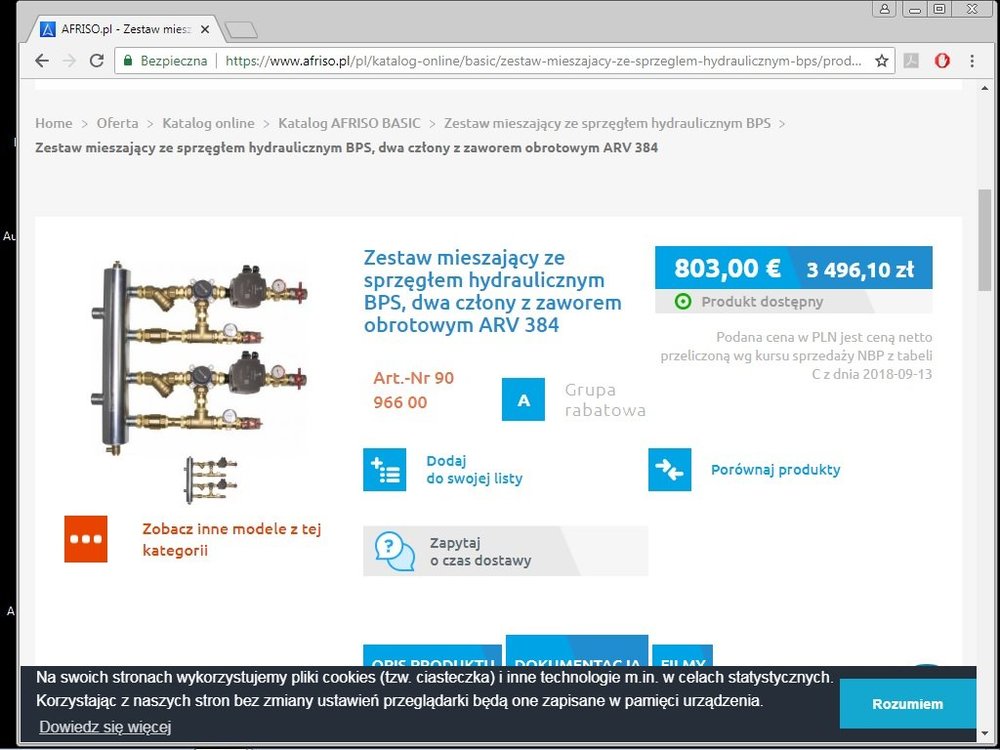Click the blue discount group A badge
Image resolution: width=1000 pixels, height=750 pixels.
(523, 400)
